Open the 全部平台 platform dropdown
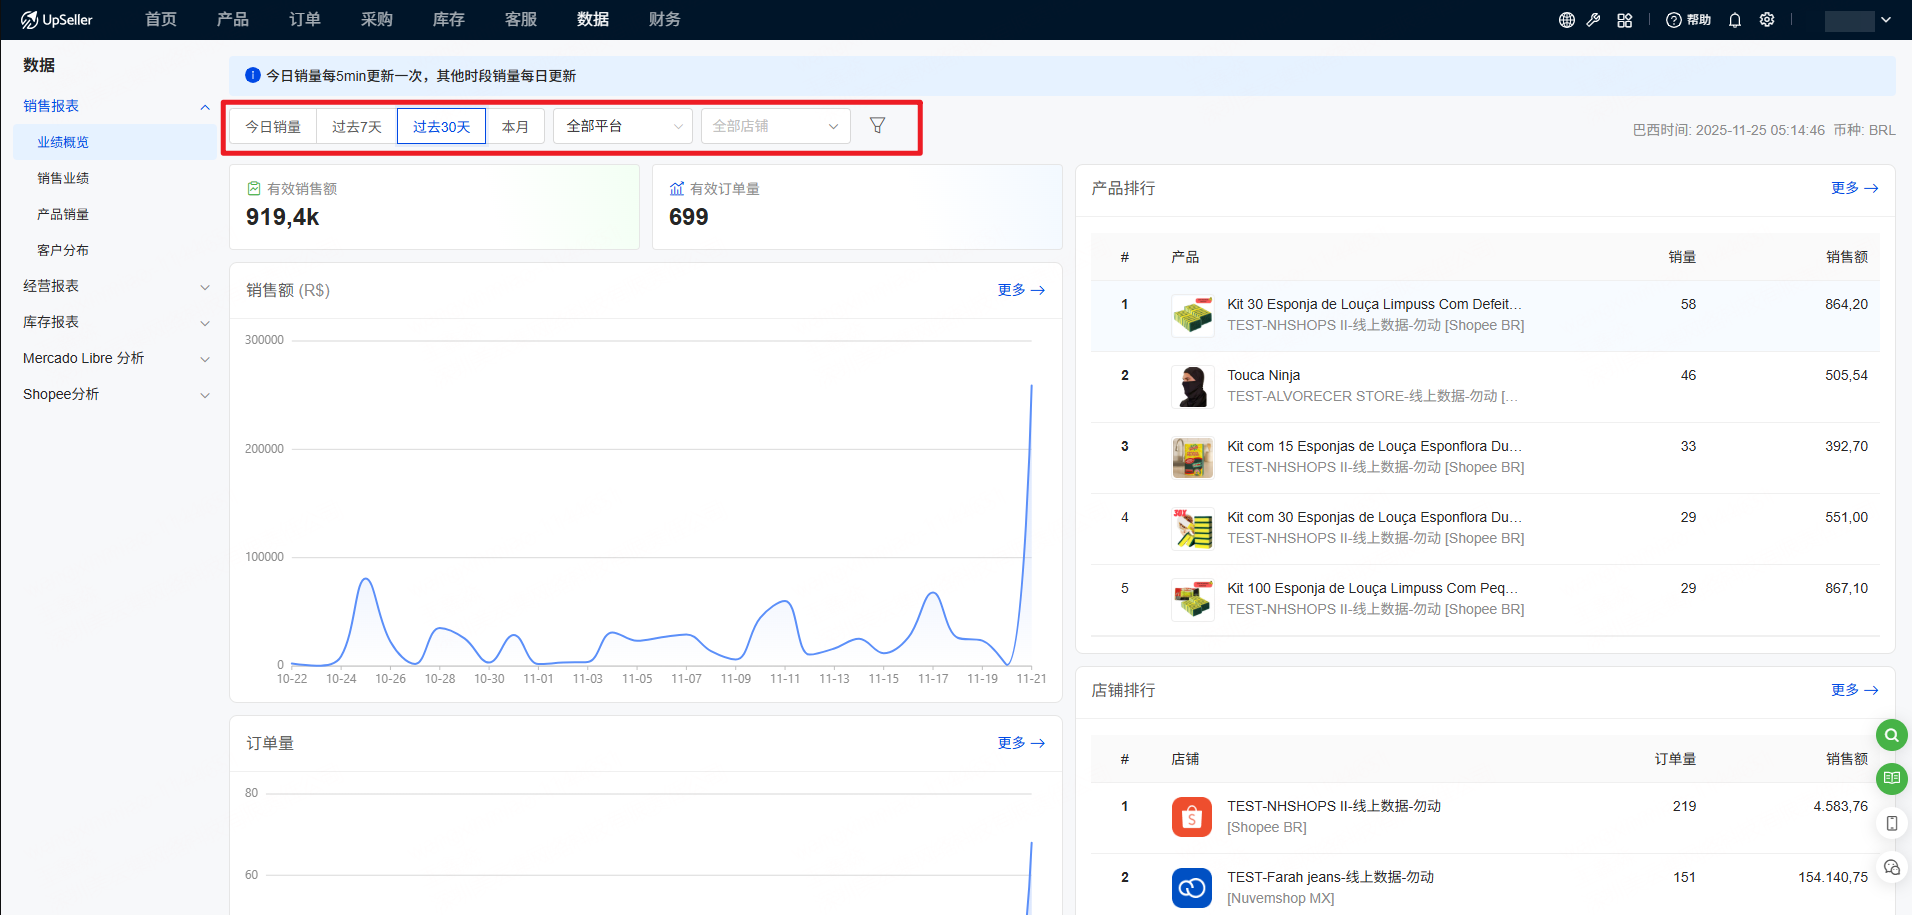The width and height of the screenshot is (1912, 915). tap(624, 126)
